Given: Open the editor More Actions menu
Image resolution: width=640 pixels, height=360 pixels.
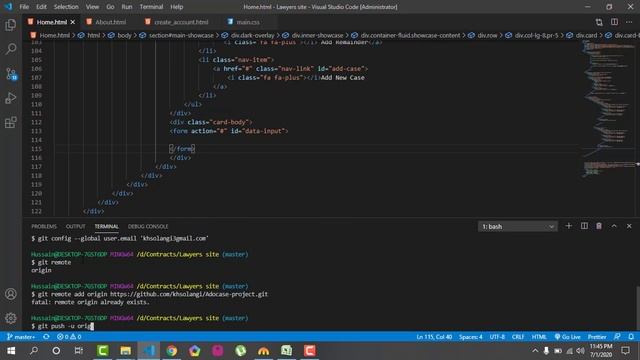Looking at the screenshot, I should point(629,22).
